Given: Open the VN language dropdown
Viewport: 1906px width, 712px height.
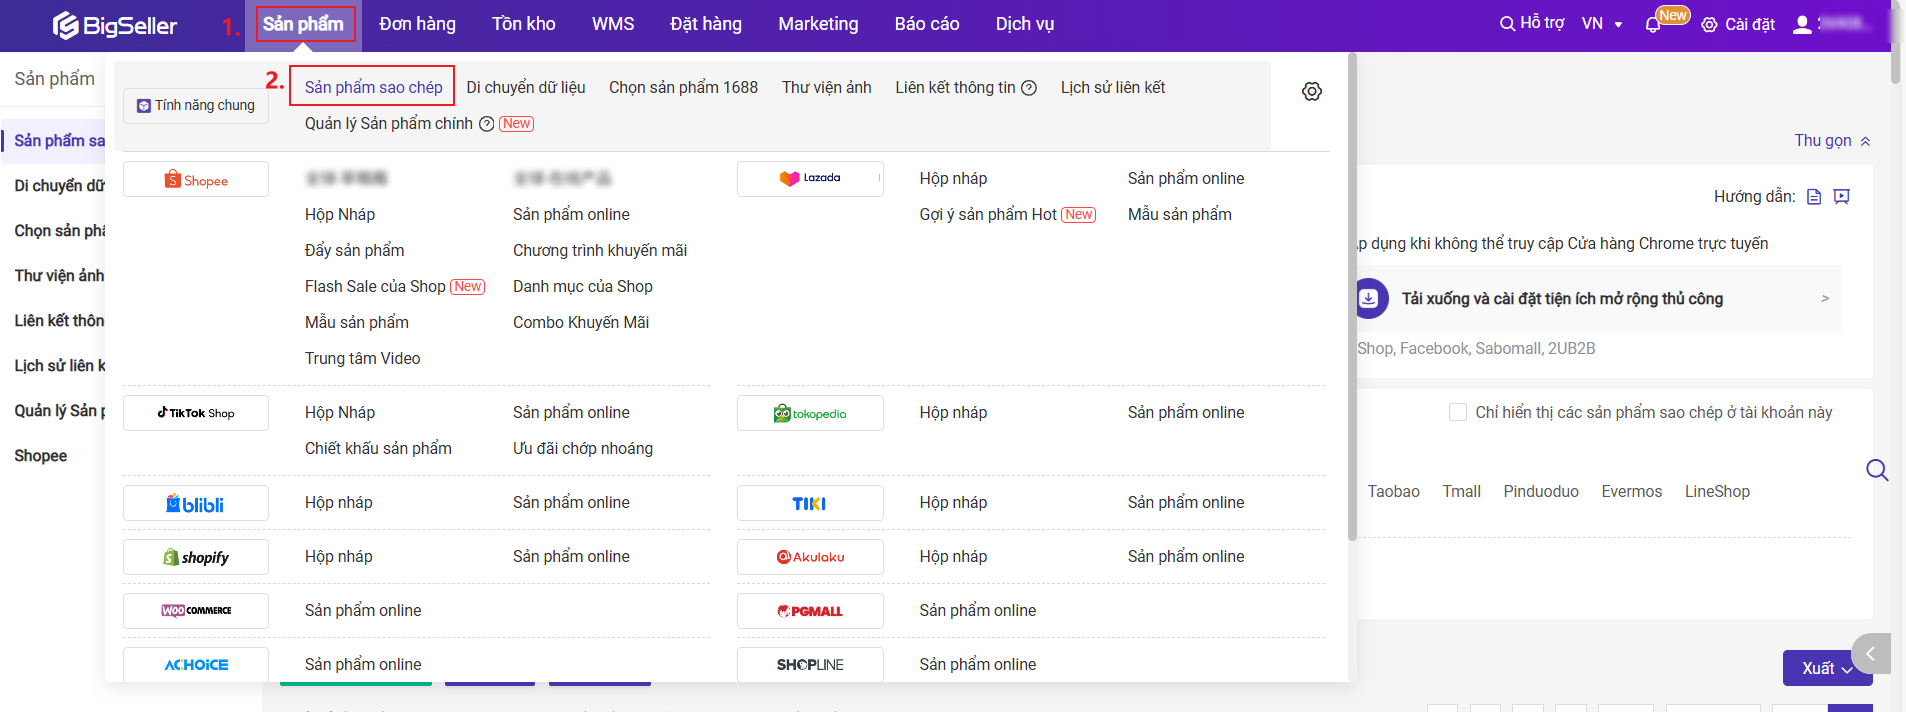Looking at the screenshot, I should pos(1602,24).
